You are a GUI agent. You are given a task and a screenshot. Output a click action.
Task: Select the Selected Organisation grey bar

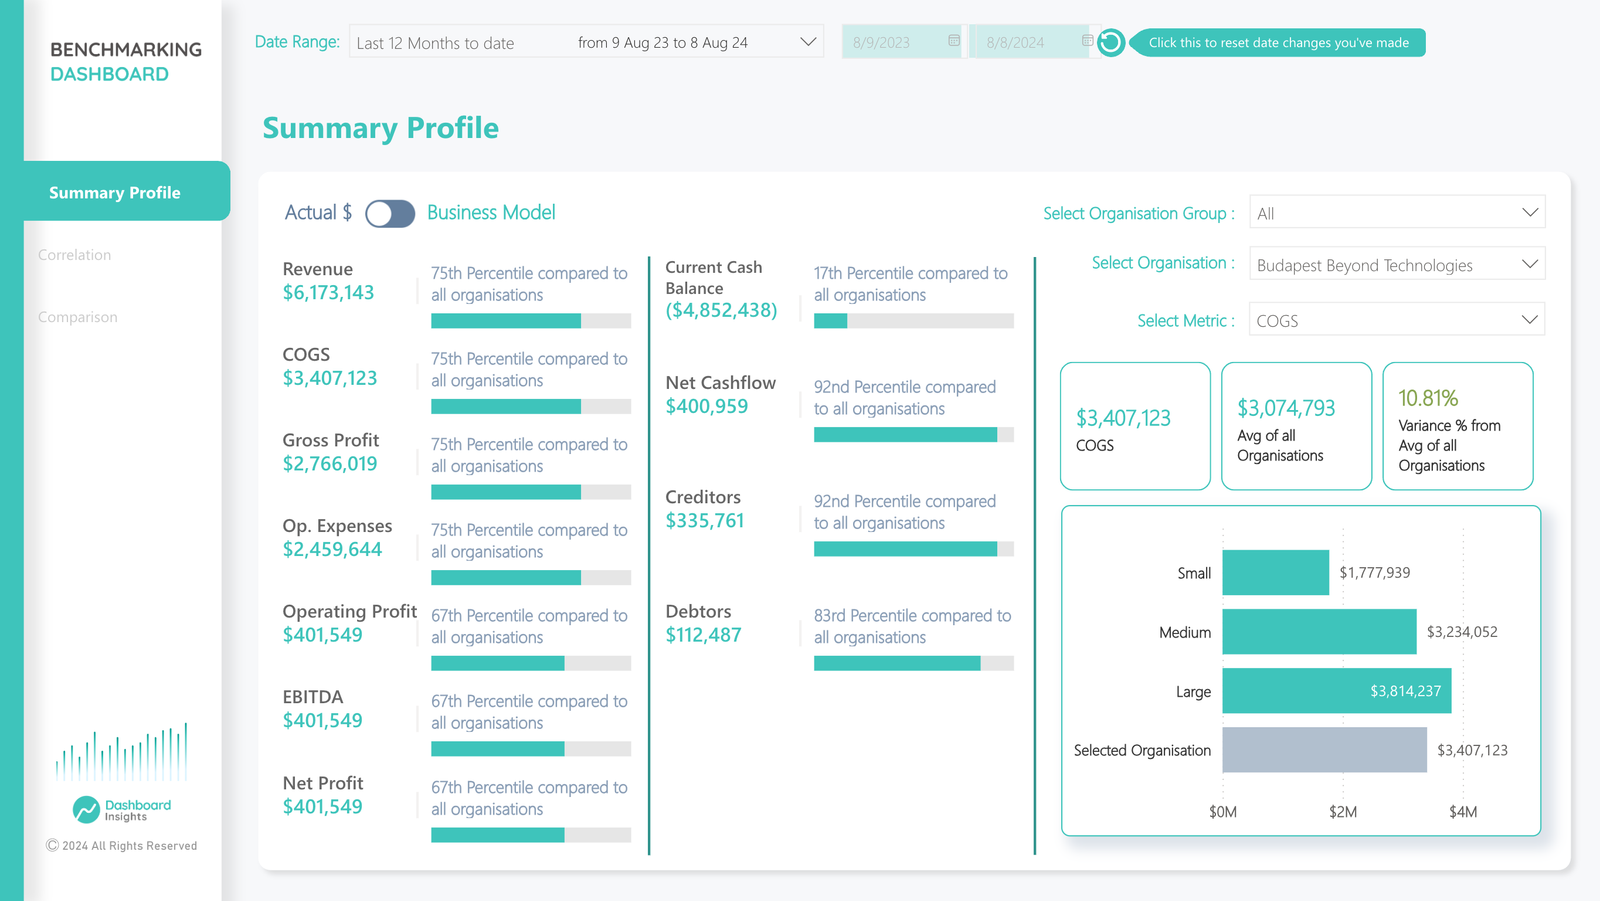(1324, 750)
